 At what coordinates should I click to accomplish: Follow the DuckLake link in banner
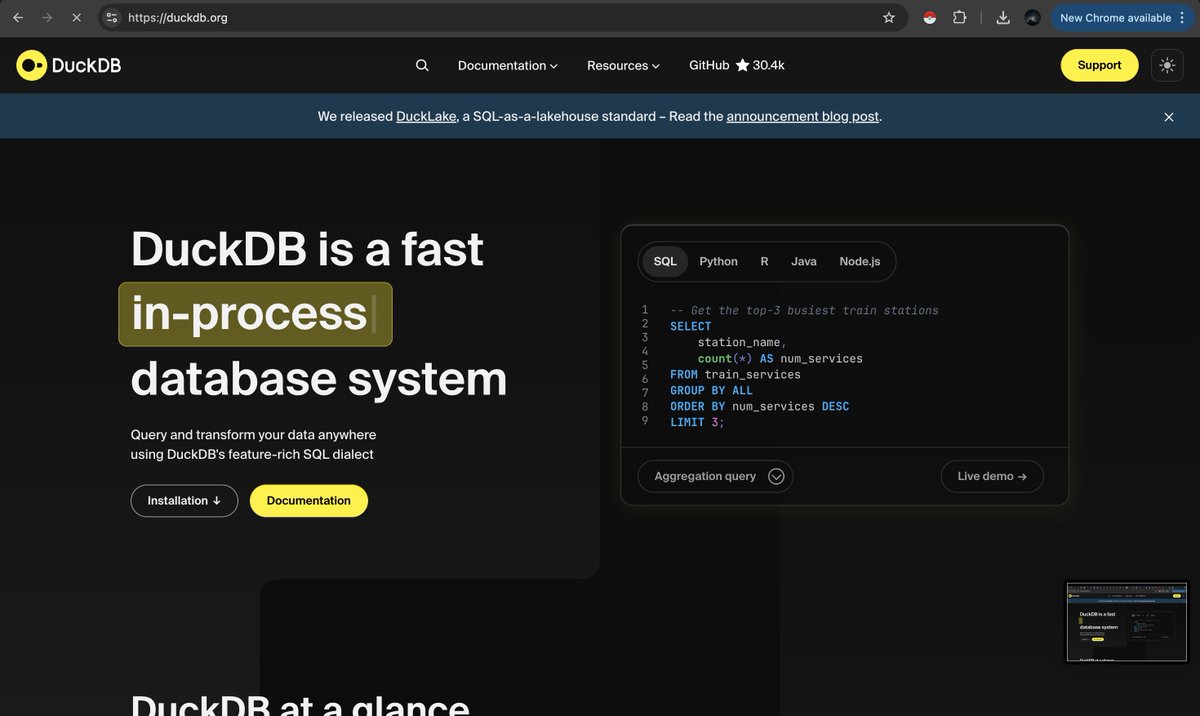pos(427,116)
